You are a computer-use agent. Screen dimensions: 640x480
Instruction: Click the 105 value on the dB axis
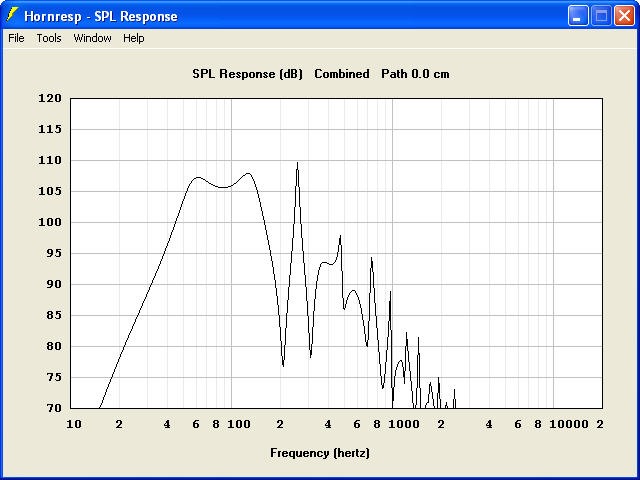[x=50, y=191]
